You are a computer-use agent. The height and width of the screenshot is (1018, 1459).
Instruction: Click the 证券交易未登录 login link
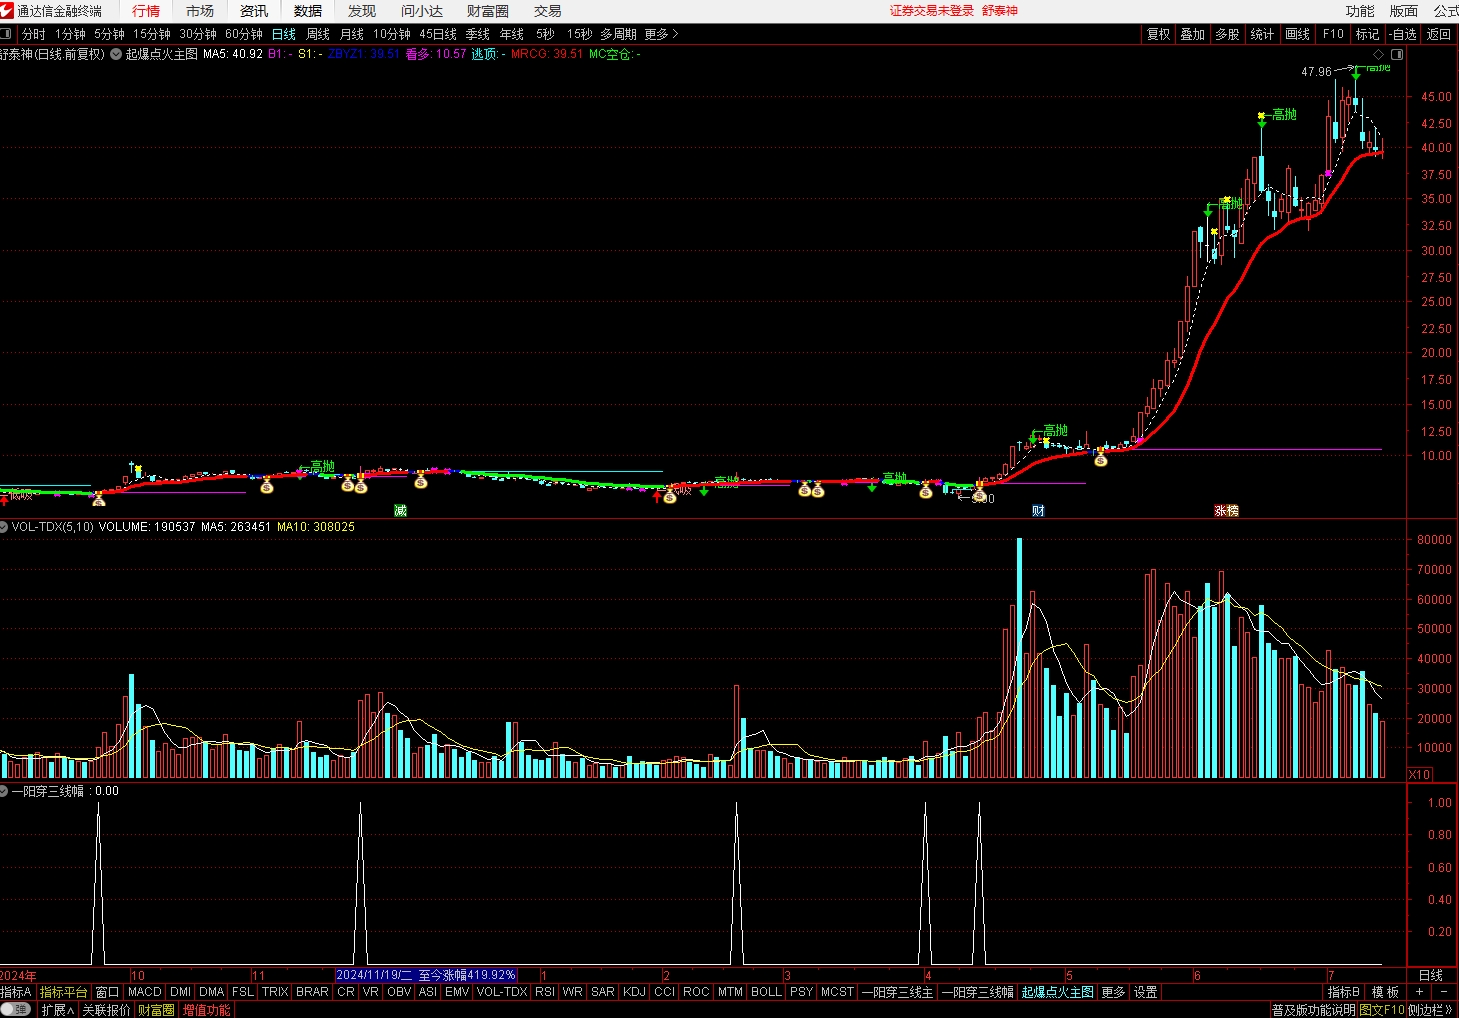click(932, 11)
